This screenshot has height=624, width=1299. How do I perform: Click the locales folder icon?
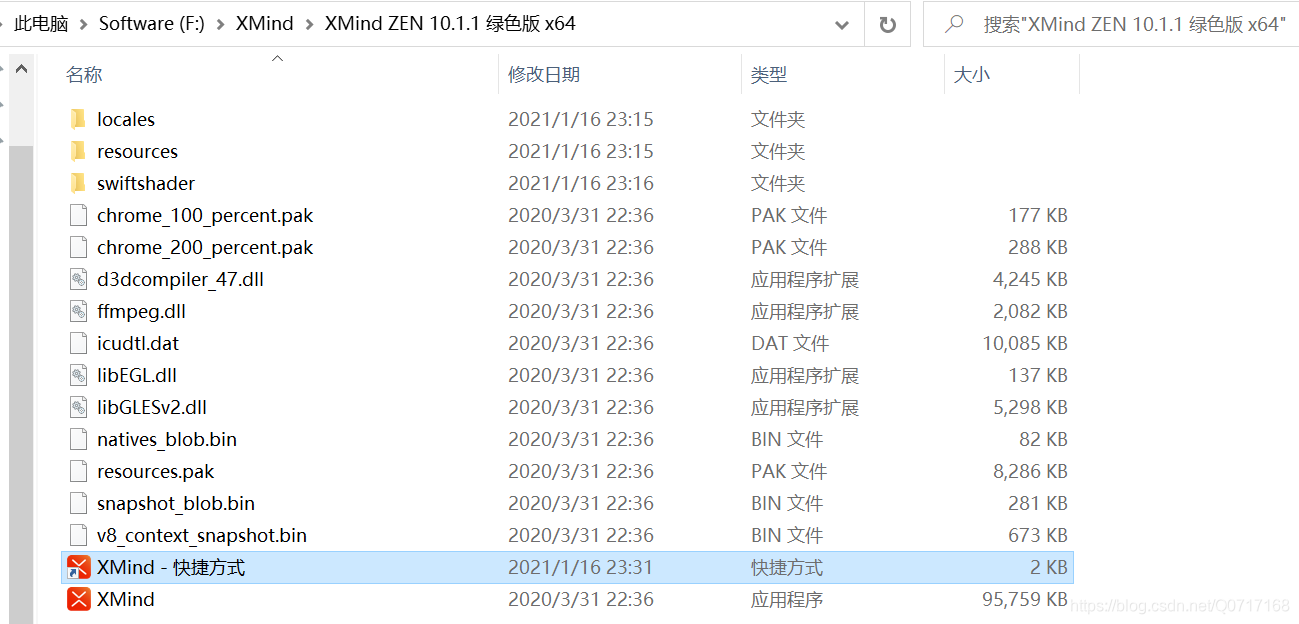pyautogui.click(x=79, y=119)
